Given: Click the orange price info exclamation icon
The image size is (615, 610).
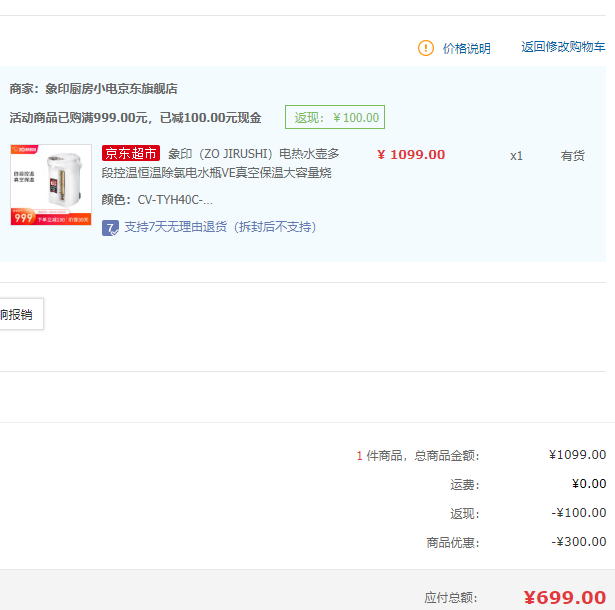Looking at the screenshot, I should (426, 48).
